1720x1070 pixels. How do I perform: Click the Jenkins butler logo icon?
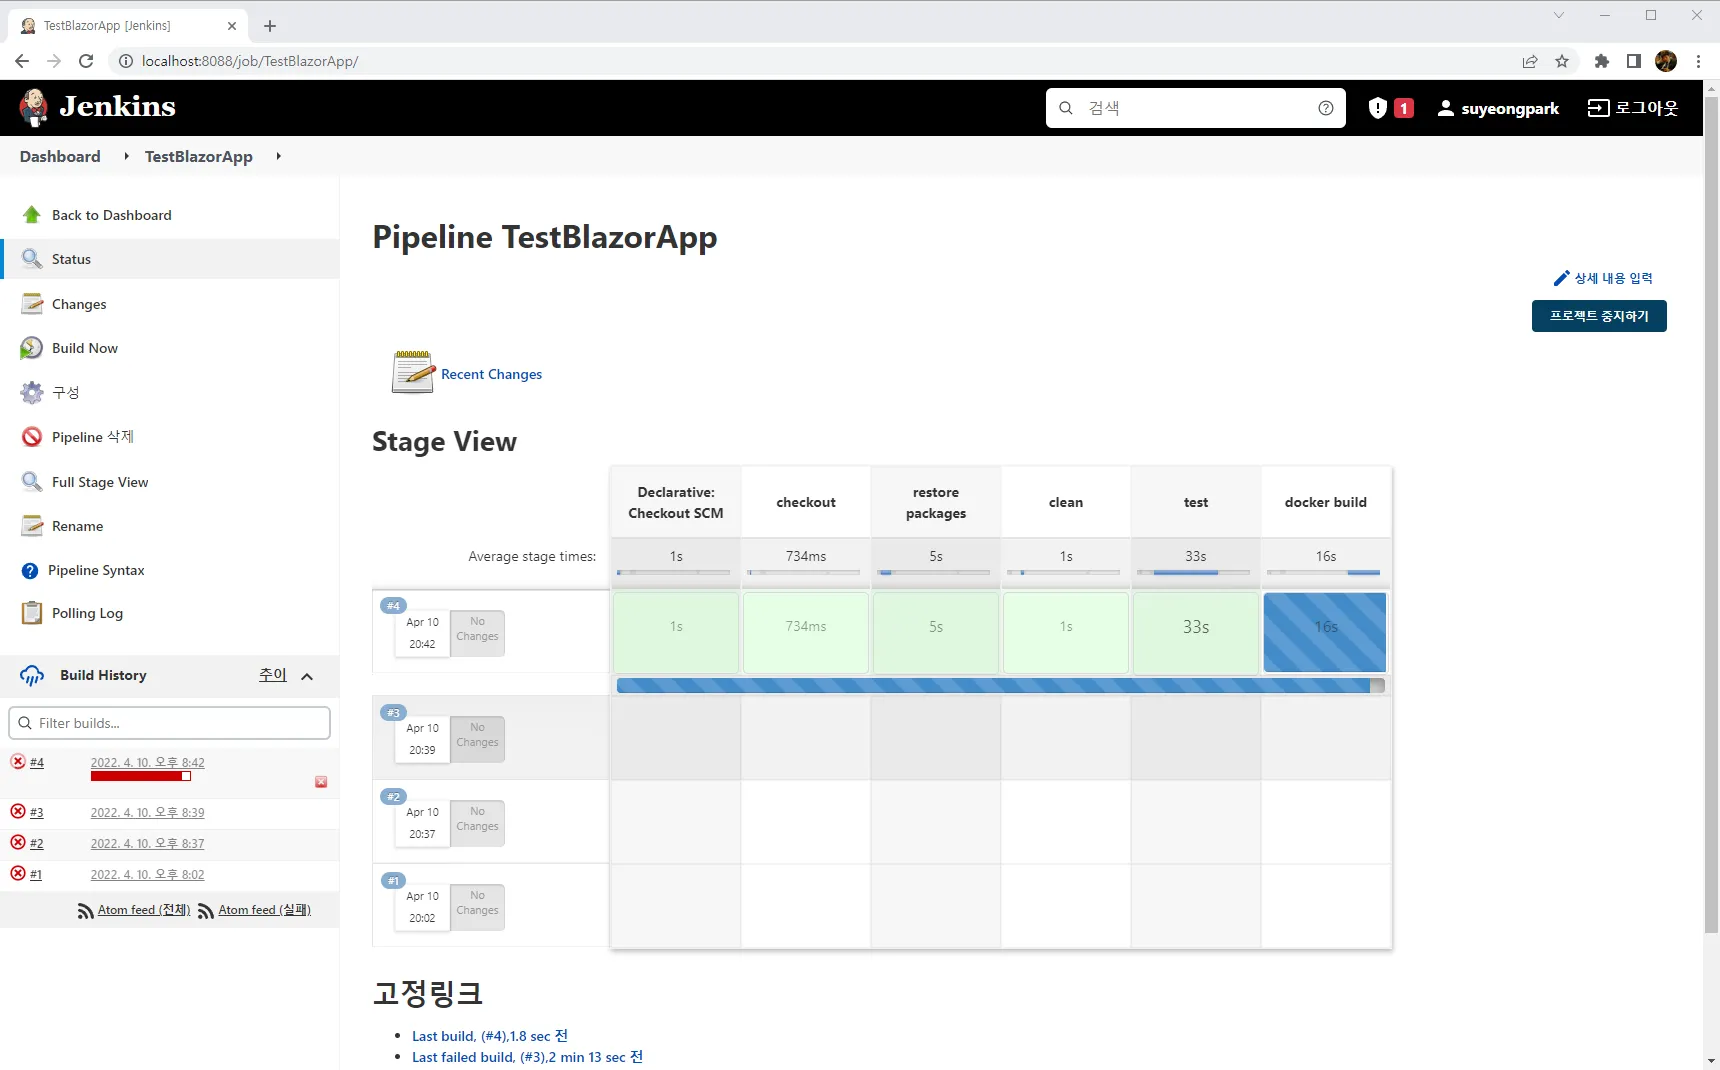pos(34,107)
